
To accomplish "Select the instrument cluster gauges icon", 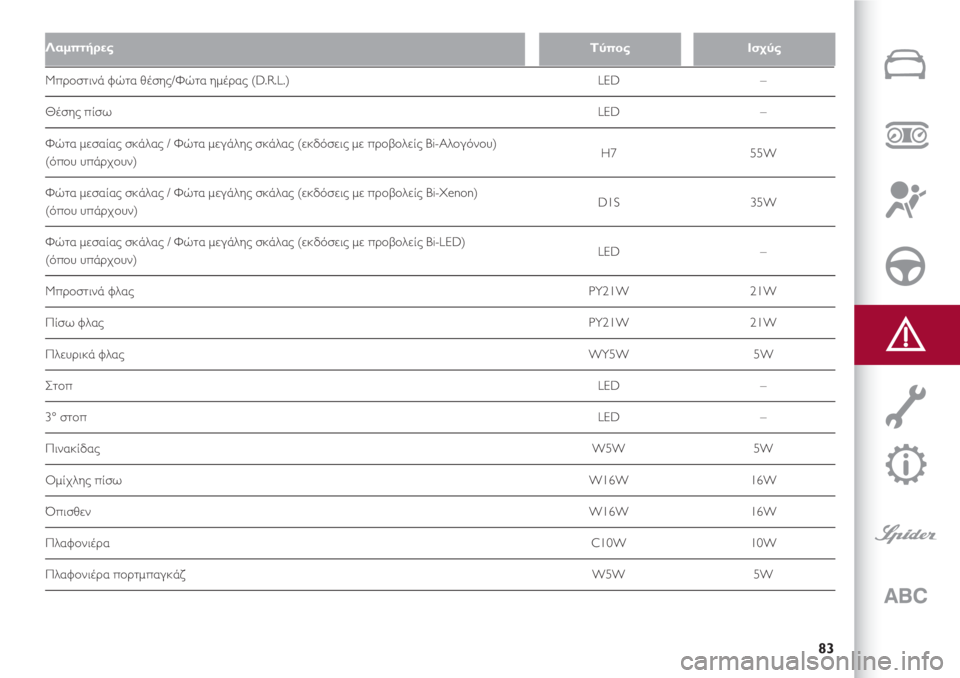I will pyautogui.click(x=907, y=135).
